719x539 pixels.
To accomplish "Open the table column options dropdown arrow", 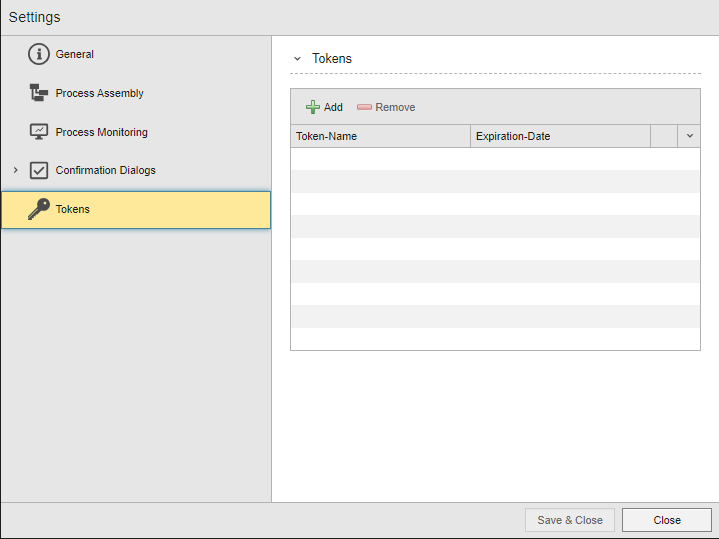I will [x=689, y=136].
